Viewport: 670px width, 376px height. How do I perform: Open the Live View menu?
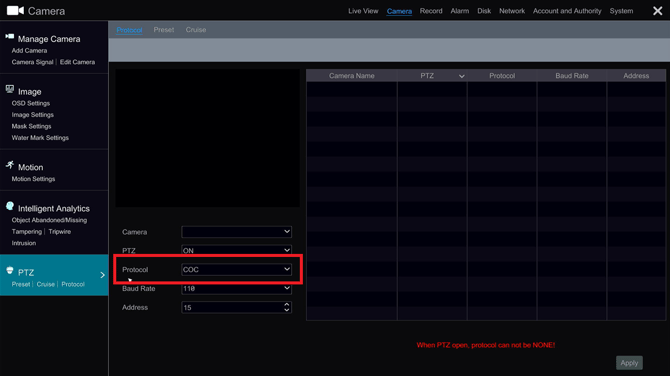click(x=363, y=11)
